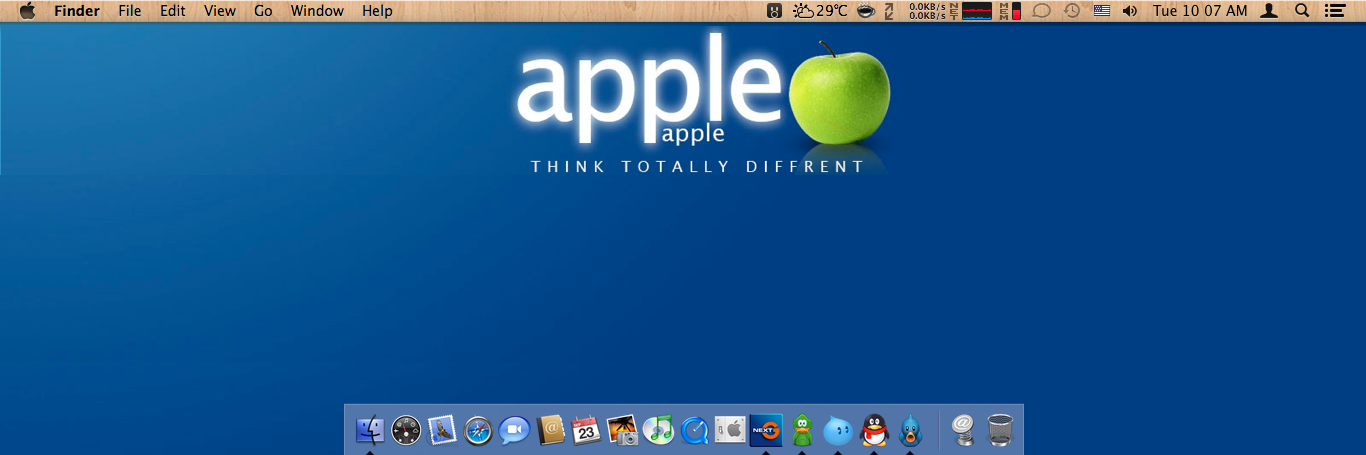Launch iPhoto from the Dock
Screen dimensions: 1366x455
click(622, 430)
